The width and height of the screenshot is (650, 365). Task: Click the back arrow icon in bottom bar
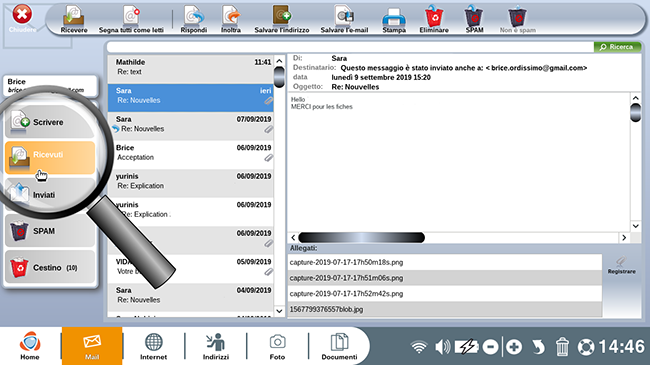tap(538, 347)
